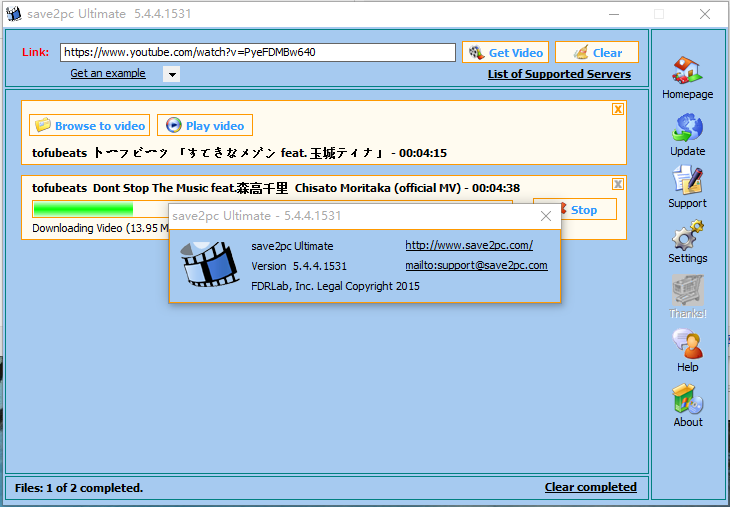Open the save2pc.com website link

(468, 245)
